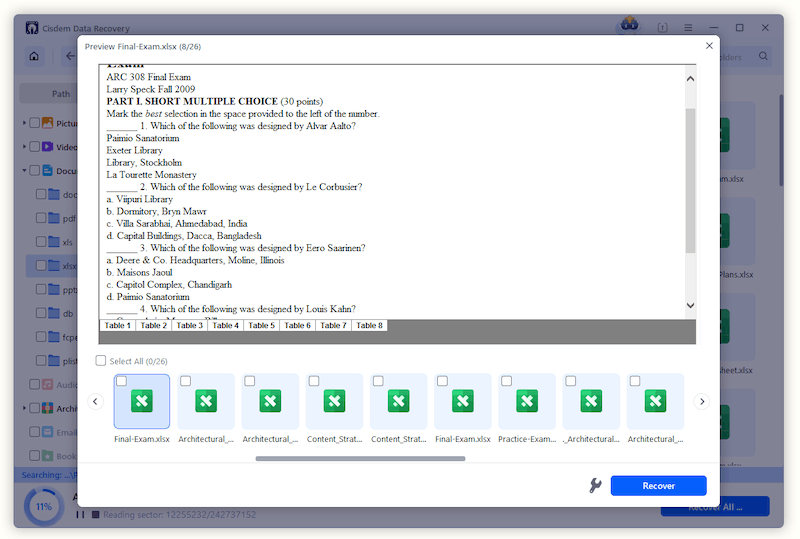Check the fourth thumbnail's Content_Strat checkbox
Viewport: 800px width, 539px height.
314,381
